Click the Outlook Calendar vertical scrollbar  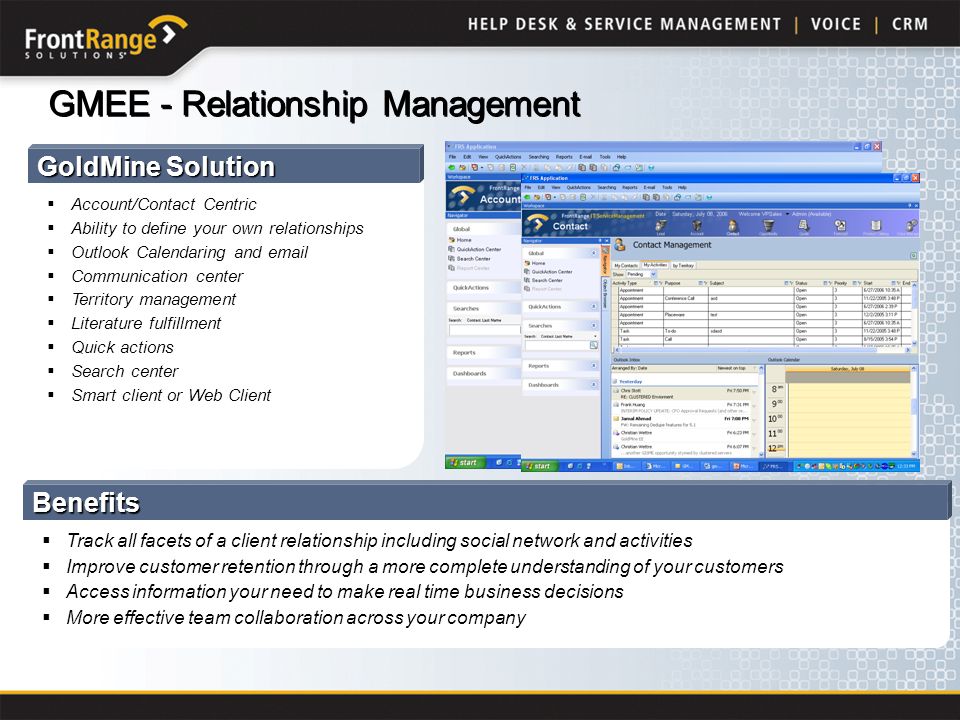click(x=914, y=411)
